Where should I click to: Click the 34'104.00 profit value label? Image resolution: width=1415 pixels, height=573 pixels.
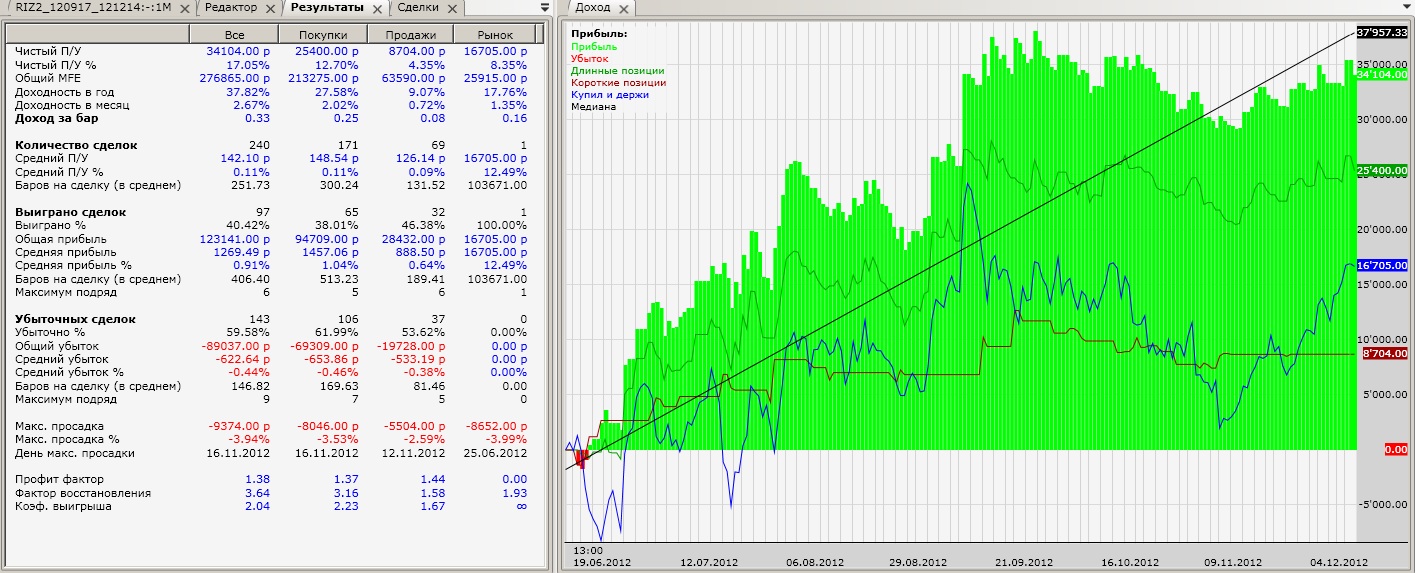click(x=1382, y=74)
